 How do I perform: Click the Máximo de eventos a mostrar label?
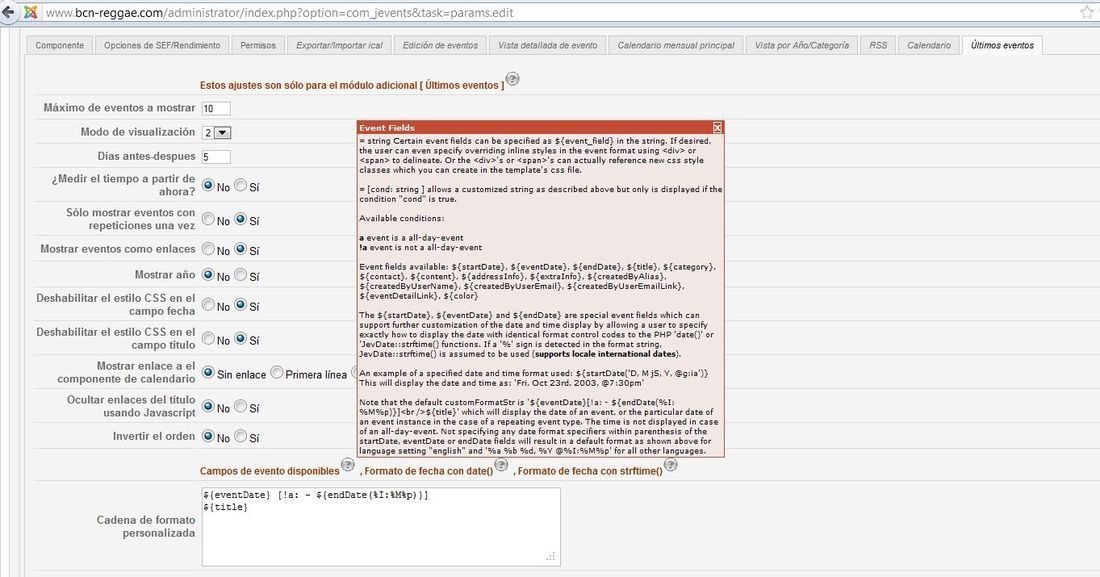tap(119, 107)
